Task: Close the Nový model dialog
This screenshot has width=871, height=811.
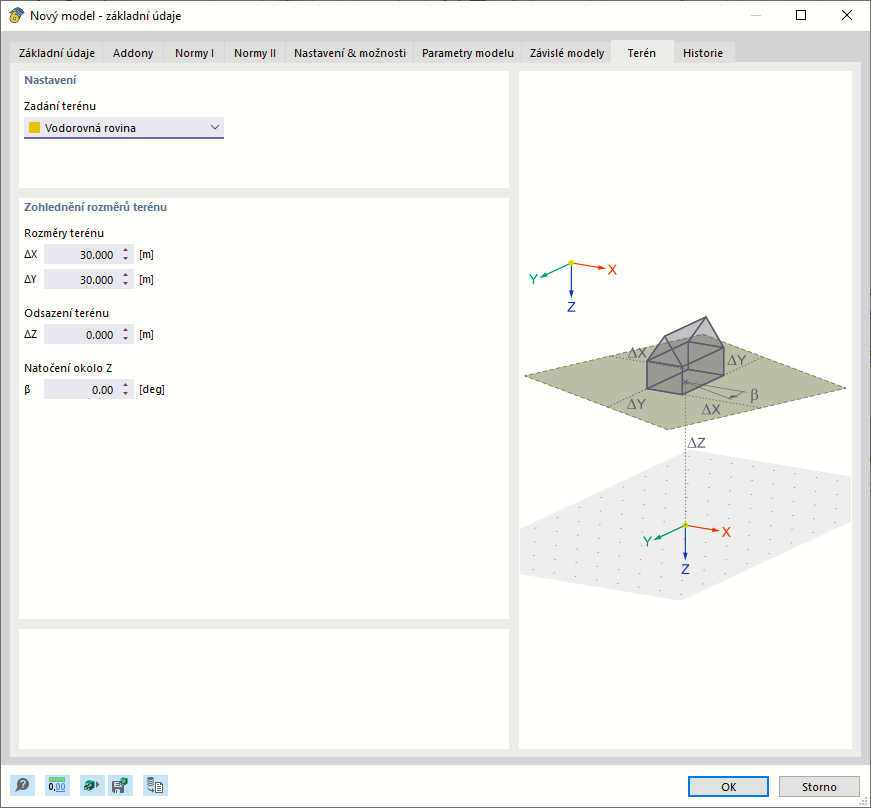Action: (x=847, y=15)
